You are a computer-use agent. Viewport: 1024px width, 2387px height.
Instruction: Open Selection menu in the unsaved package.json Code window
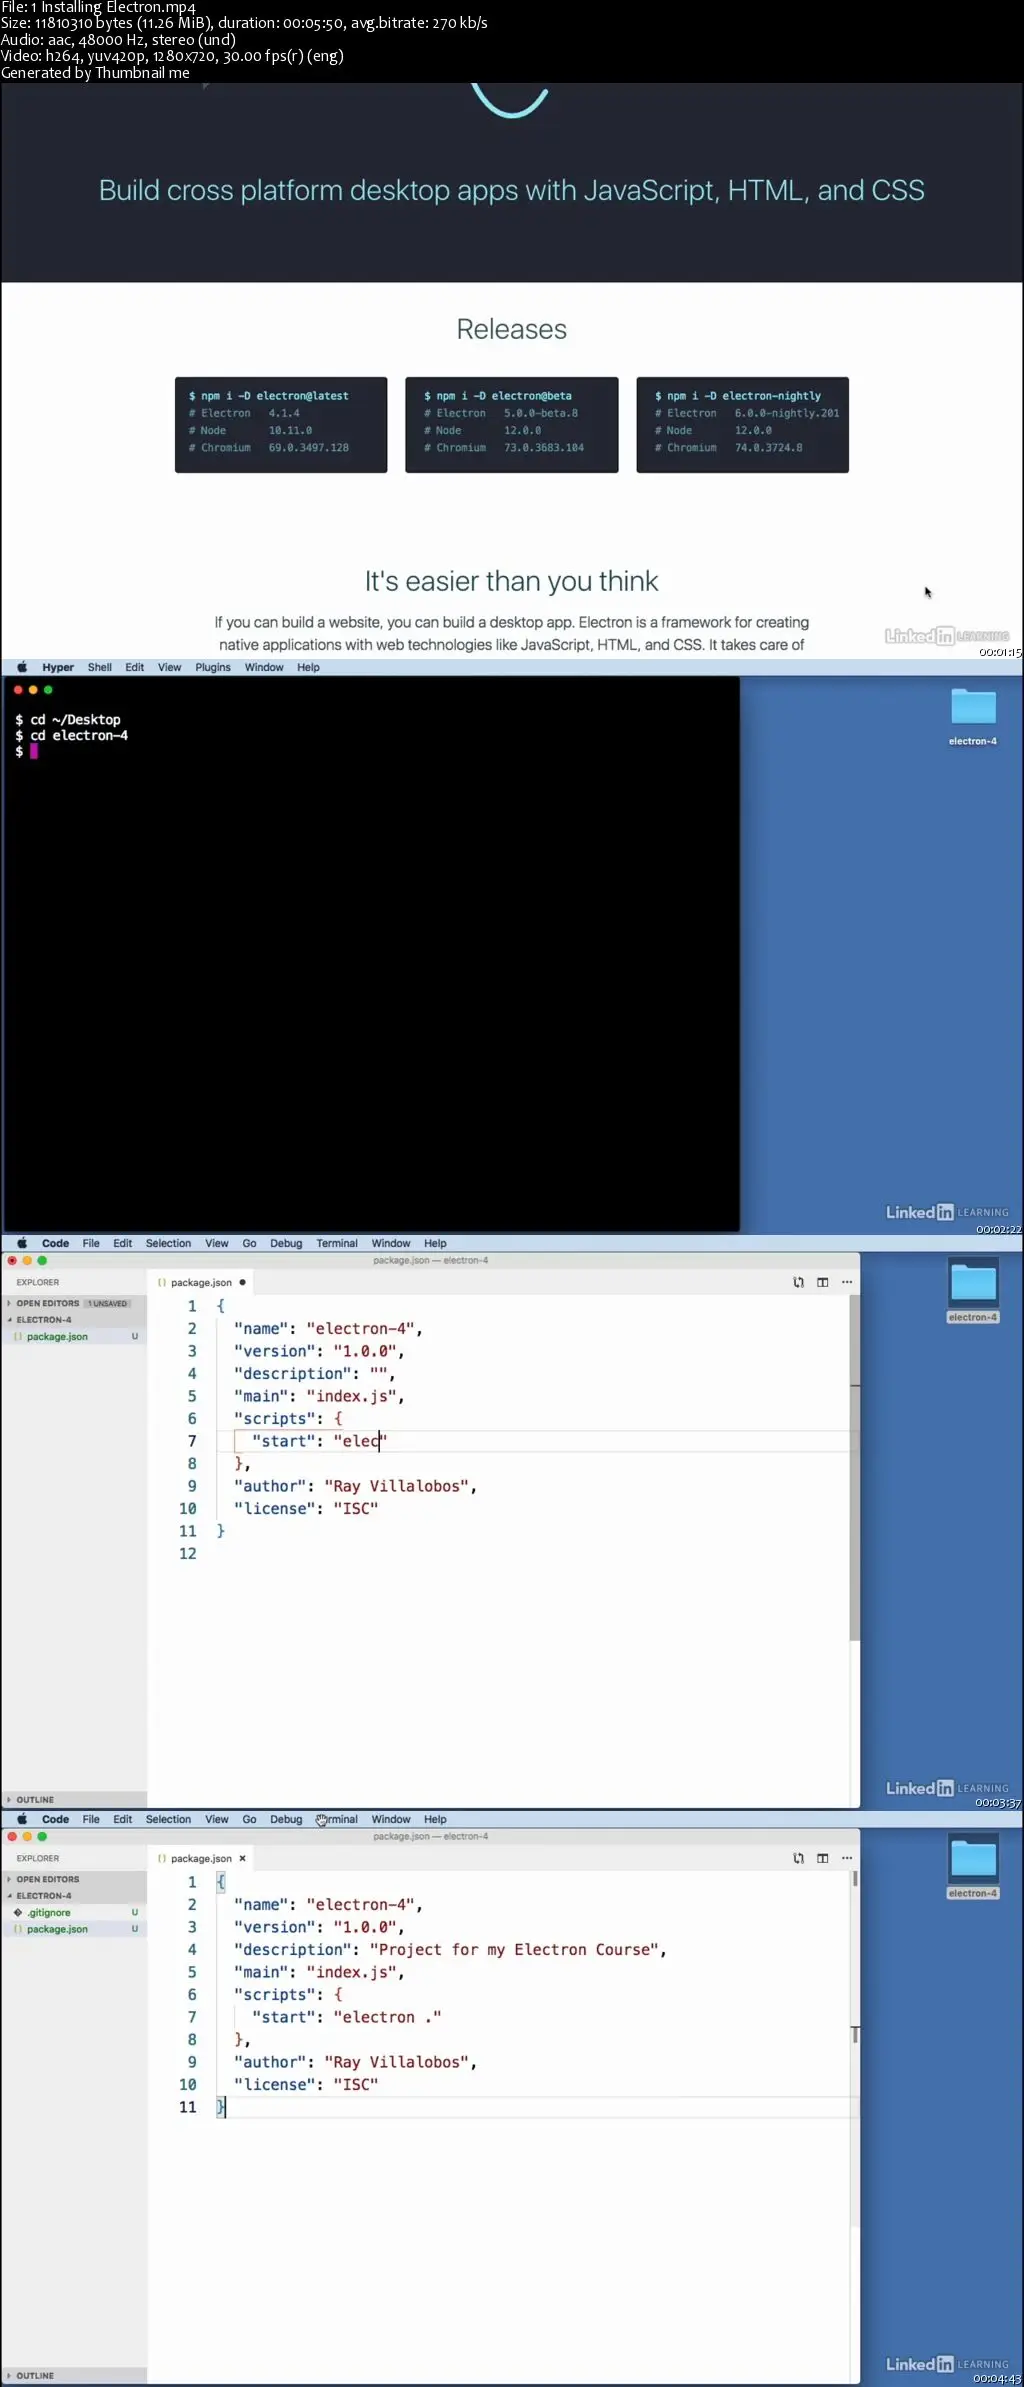tap(168, 1243)
